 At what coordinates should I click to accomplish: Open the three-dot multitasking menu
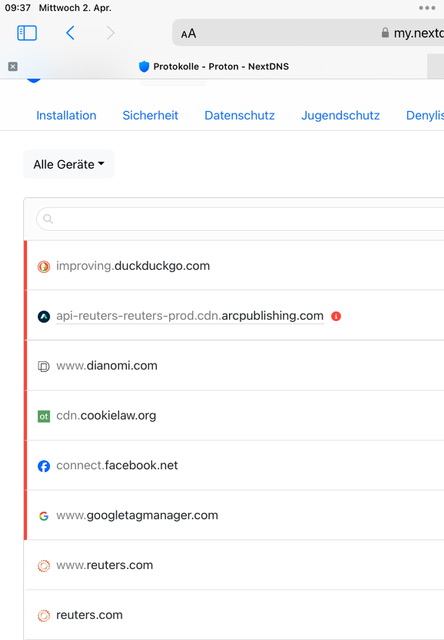[427, 8]
